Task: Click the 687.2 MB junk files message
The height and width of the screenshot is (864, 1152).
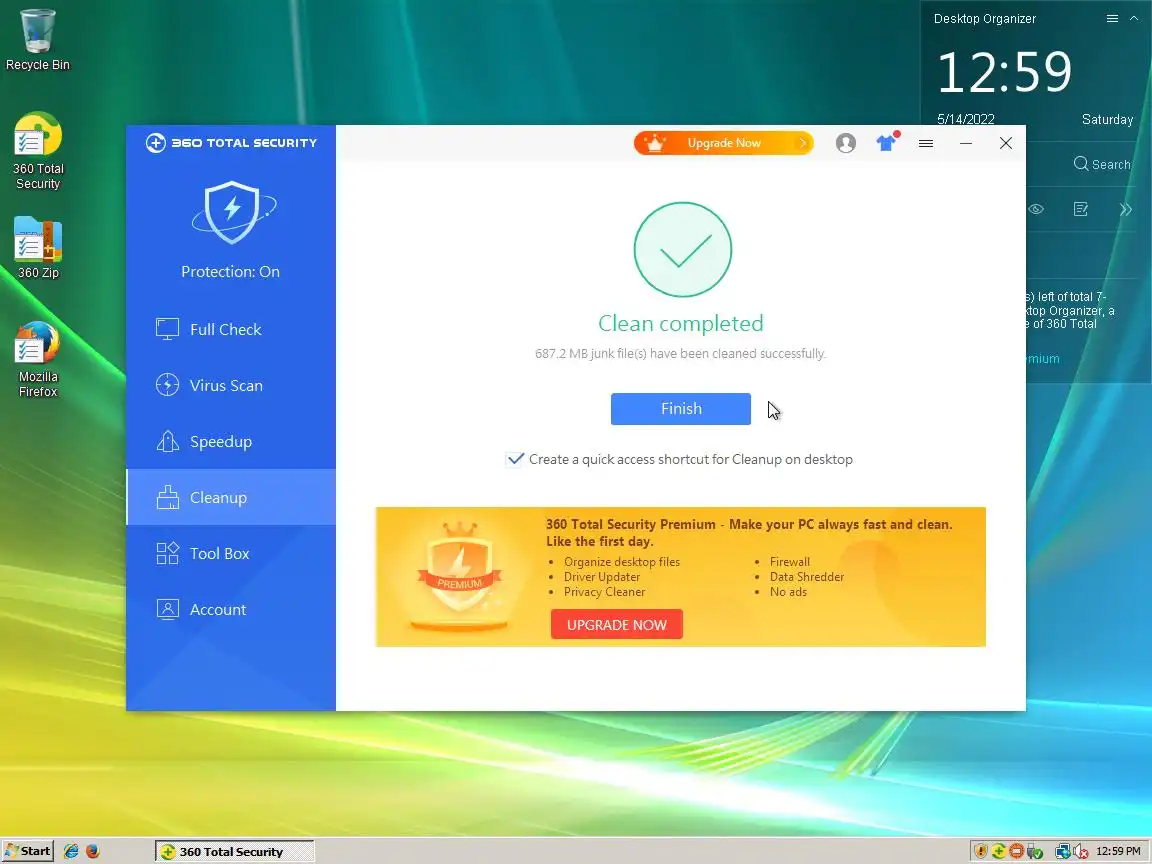Action: click(680, 353)
